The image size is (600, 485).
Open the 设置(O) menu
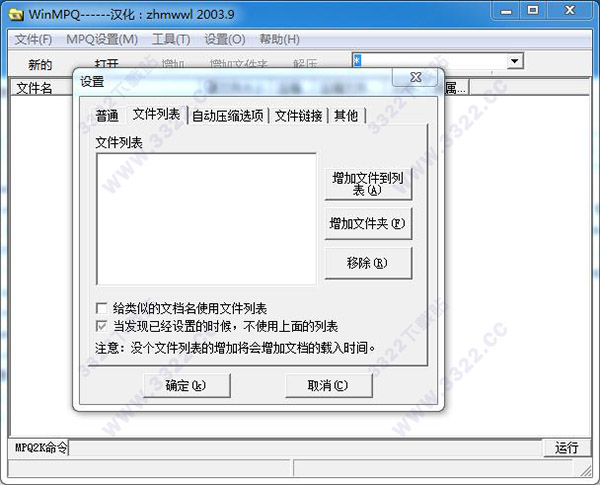pos(225,39)
